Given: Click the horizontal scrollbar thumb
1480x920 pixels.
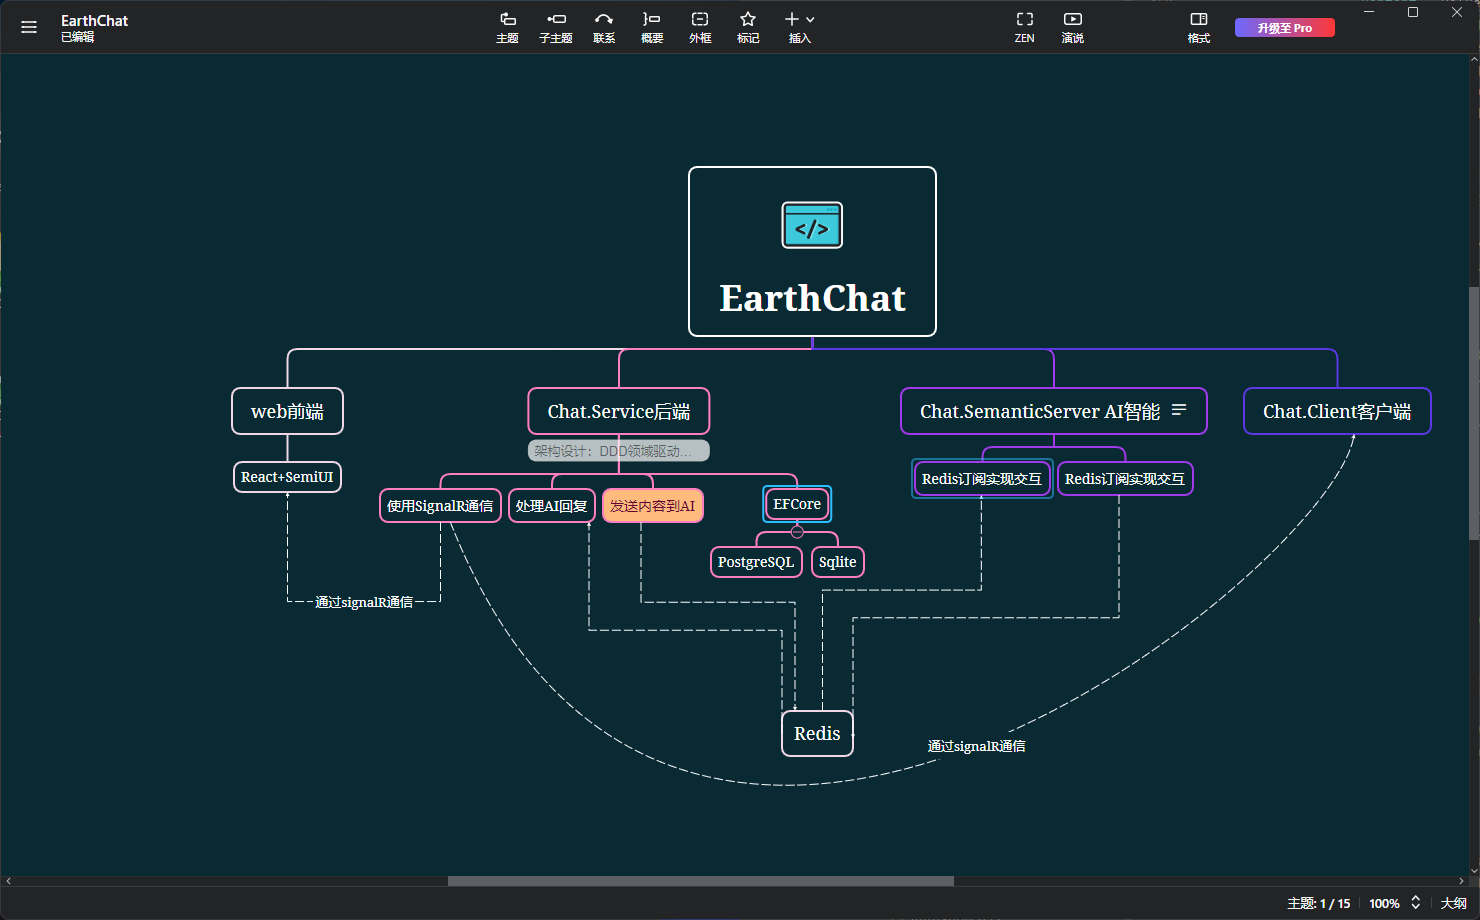Looking at the screenshot, I should 700,881.
